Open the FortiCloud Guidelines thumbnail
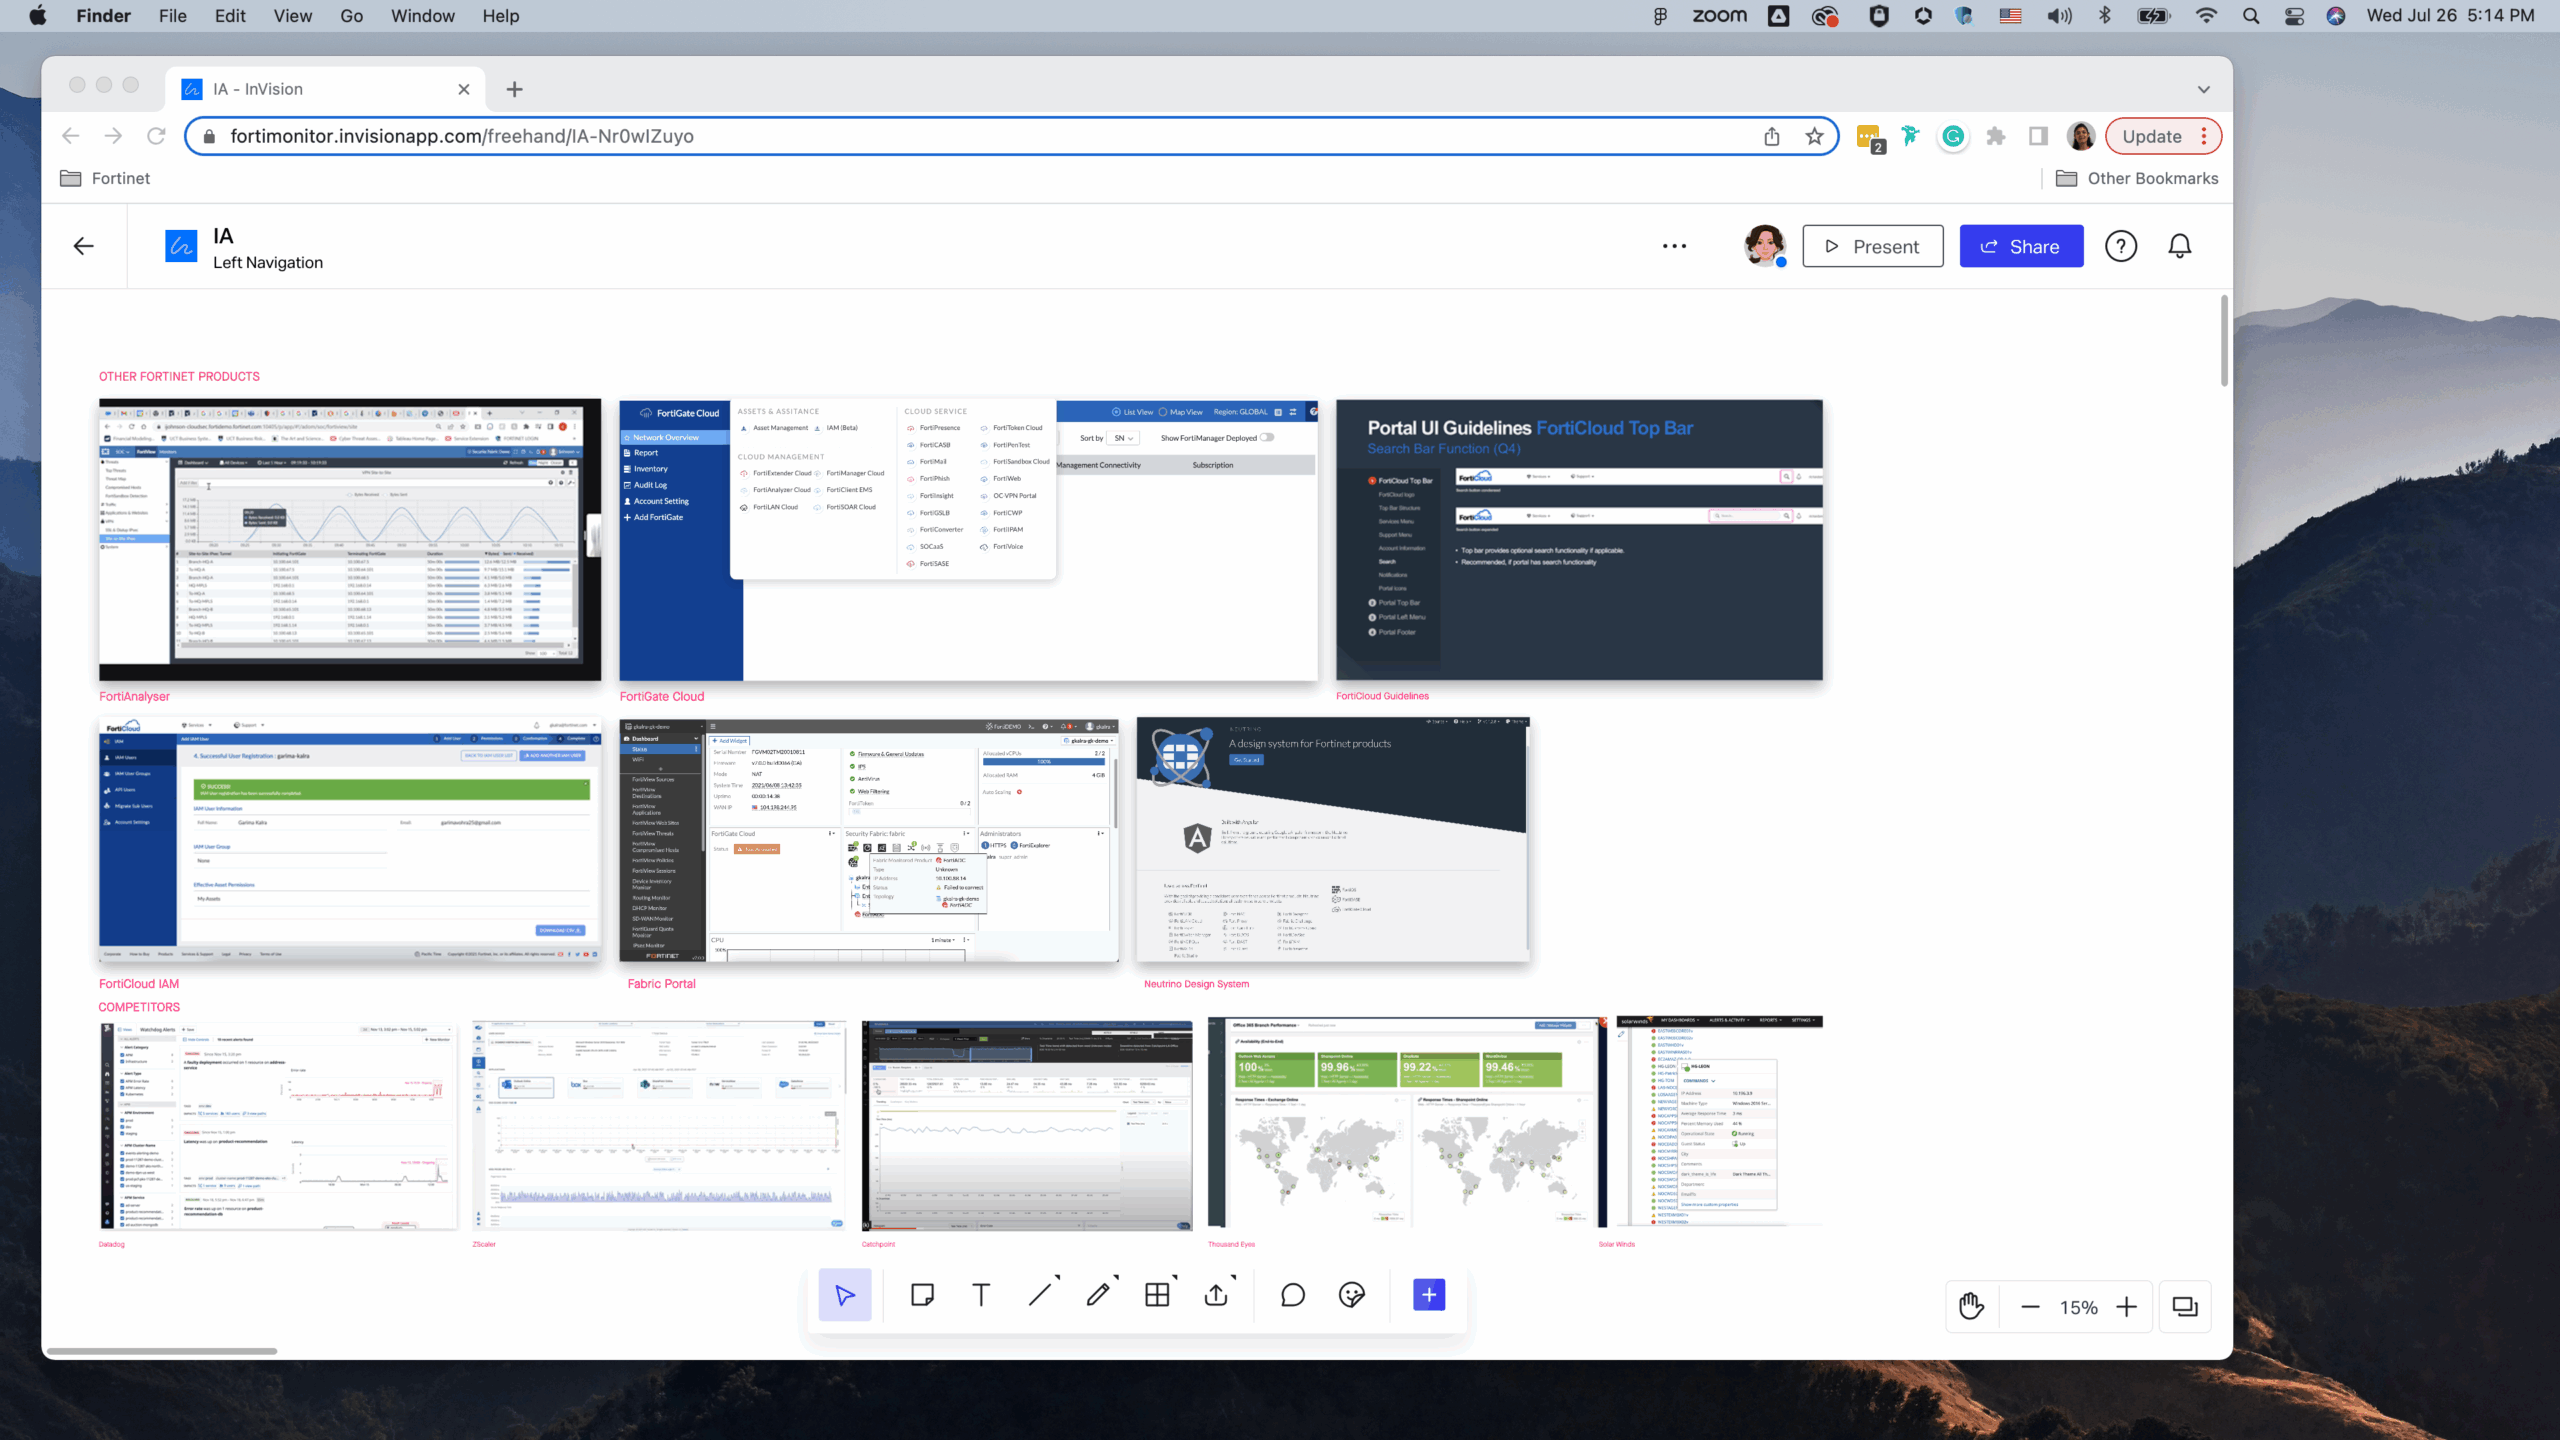This screenshot has height=1440, width=2560. pyautogui.click(x=1579, y=540)
